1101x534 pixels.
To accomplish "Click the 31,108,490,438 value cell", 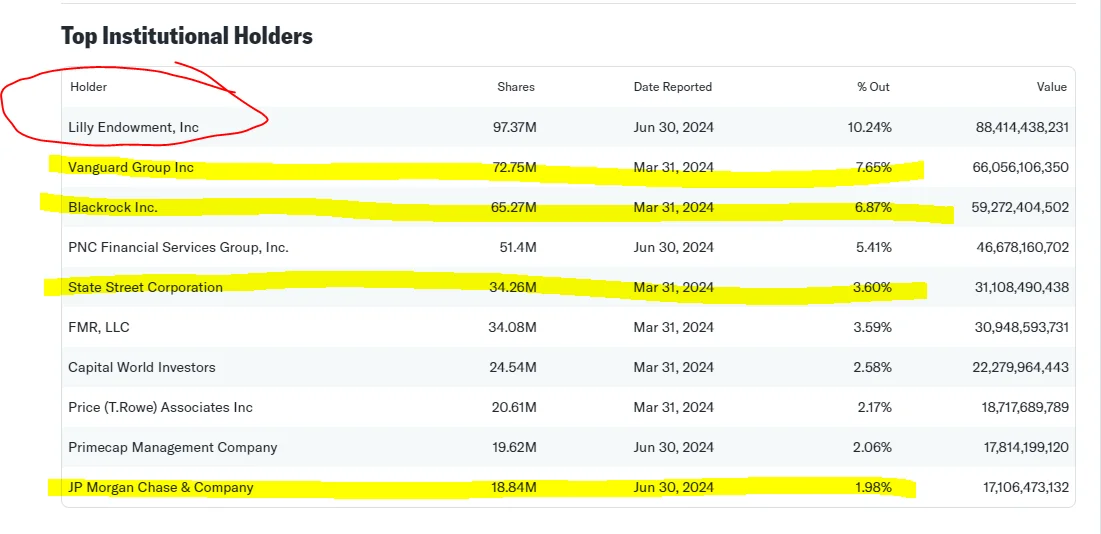I will [x=1020, y=288].
